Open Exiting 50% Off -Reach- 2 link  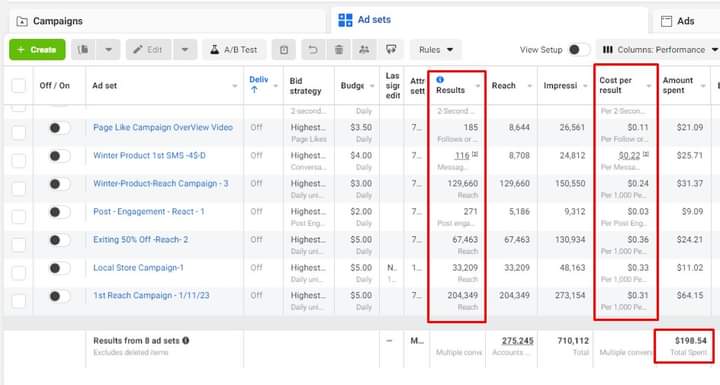pos(141,239)
